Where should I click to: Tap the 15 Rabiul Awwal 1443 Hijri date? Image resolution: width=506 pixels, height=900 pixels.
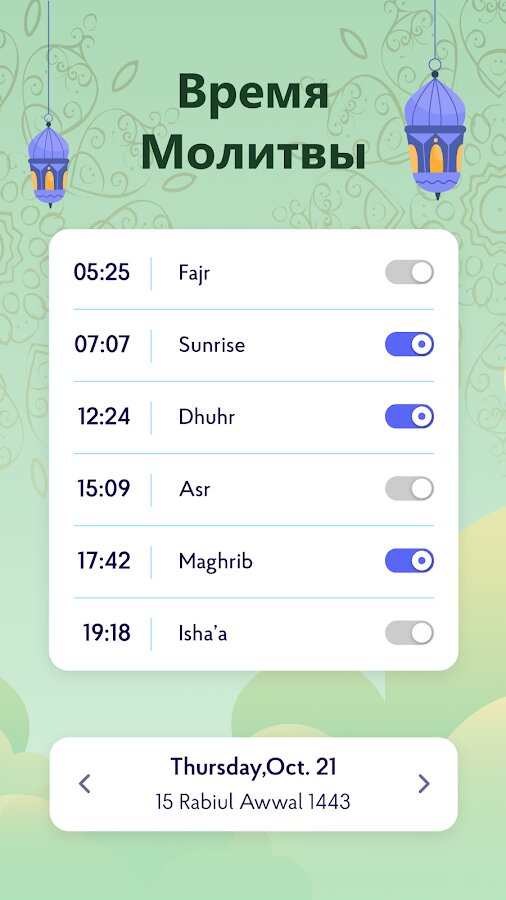tap(253, 802)
